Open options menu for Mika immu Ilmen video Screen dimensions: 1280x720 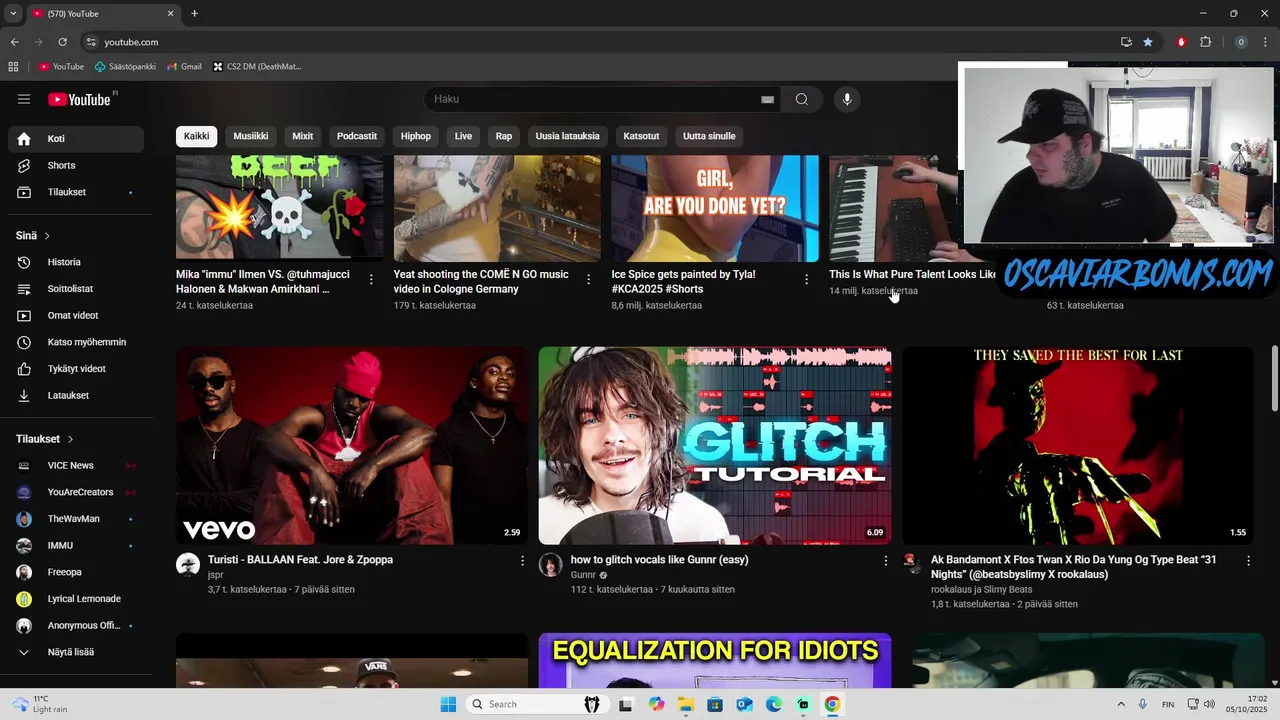(371, 279)
